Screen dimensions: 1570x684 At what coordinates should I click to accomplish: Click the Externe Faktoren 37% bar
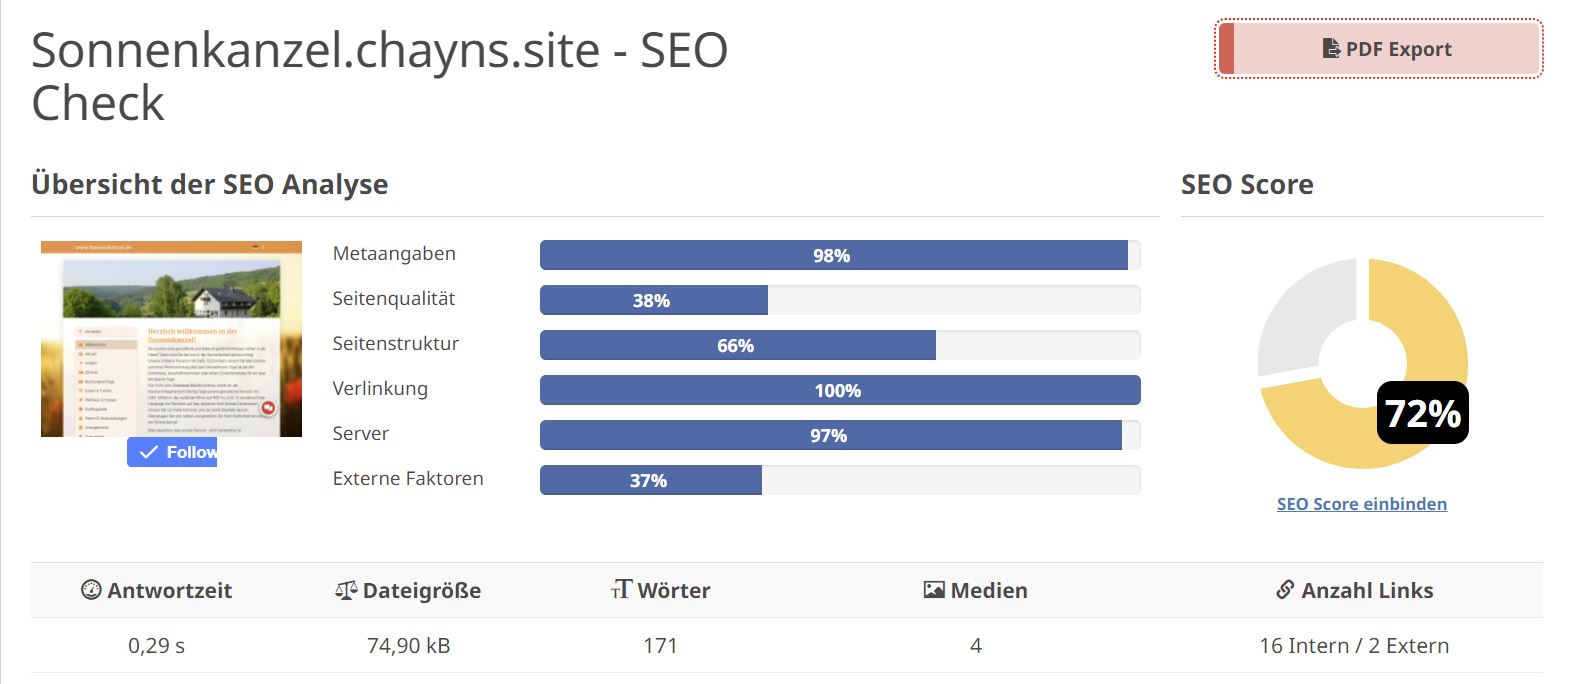(x=840, y=480)
